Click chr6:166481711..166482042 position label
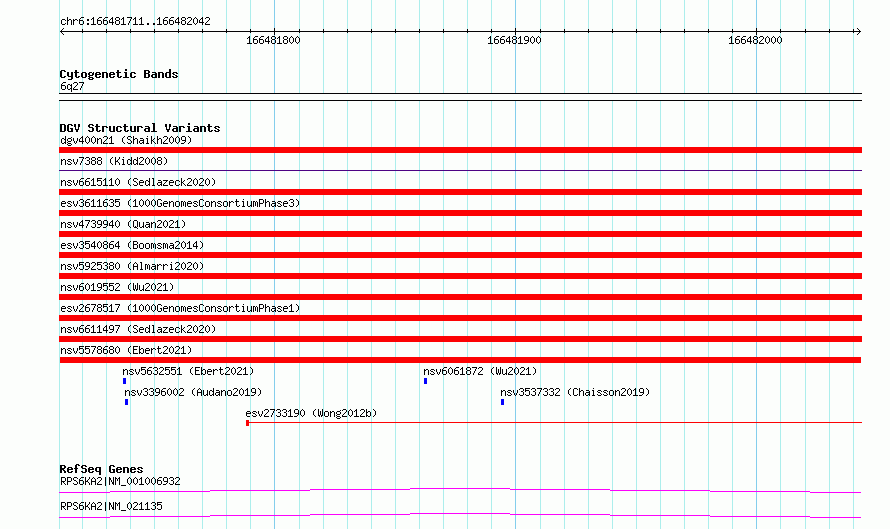 coord(135,21)
